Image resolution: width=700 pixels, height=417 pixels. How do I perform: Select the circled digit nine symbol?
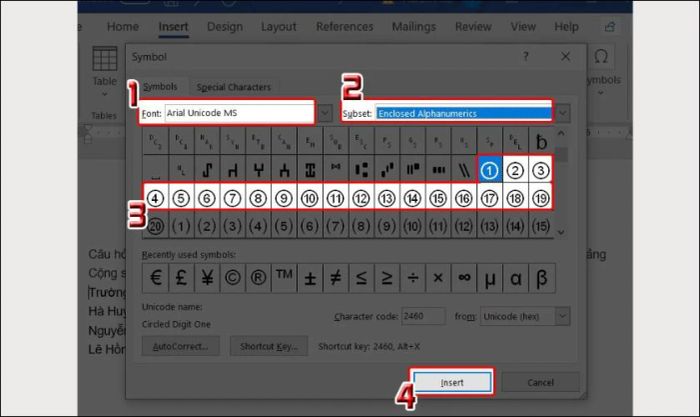coord(283,197)
